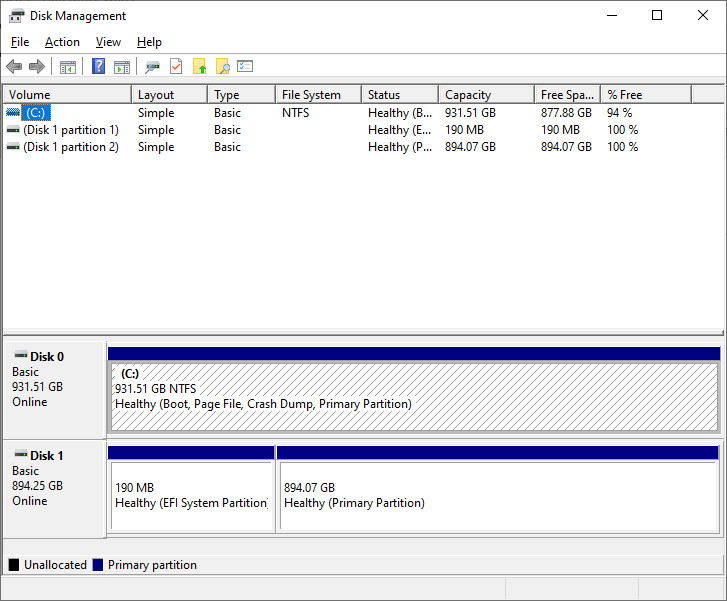
Task: Close the Disk Management window
Action: point(702,15)
